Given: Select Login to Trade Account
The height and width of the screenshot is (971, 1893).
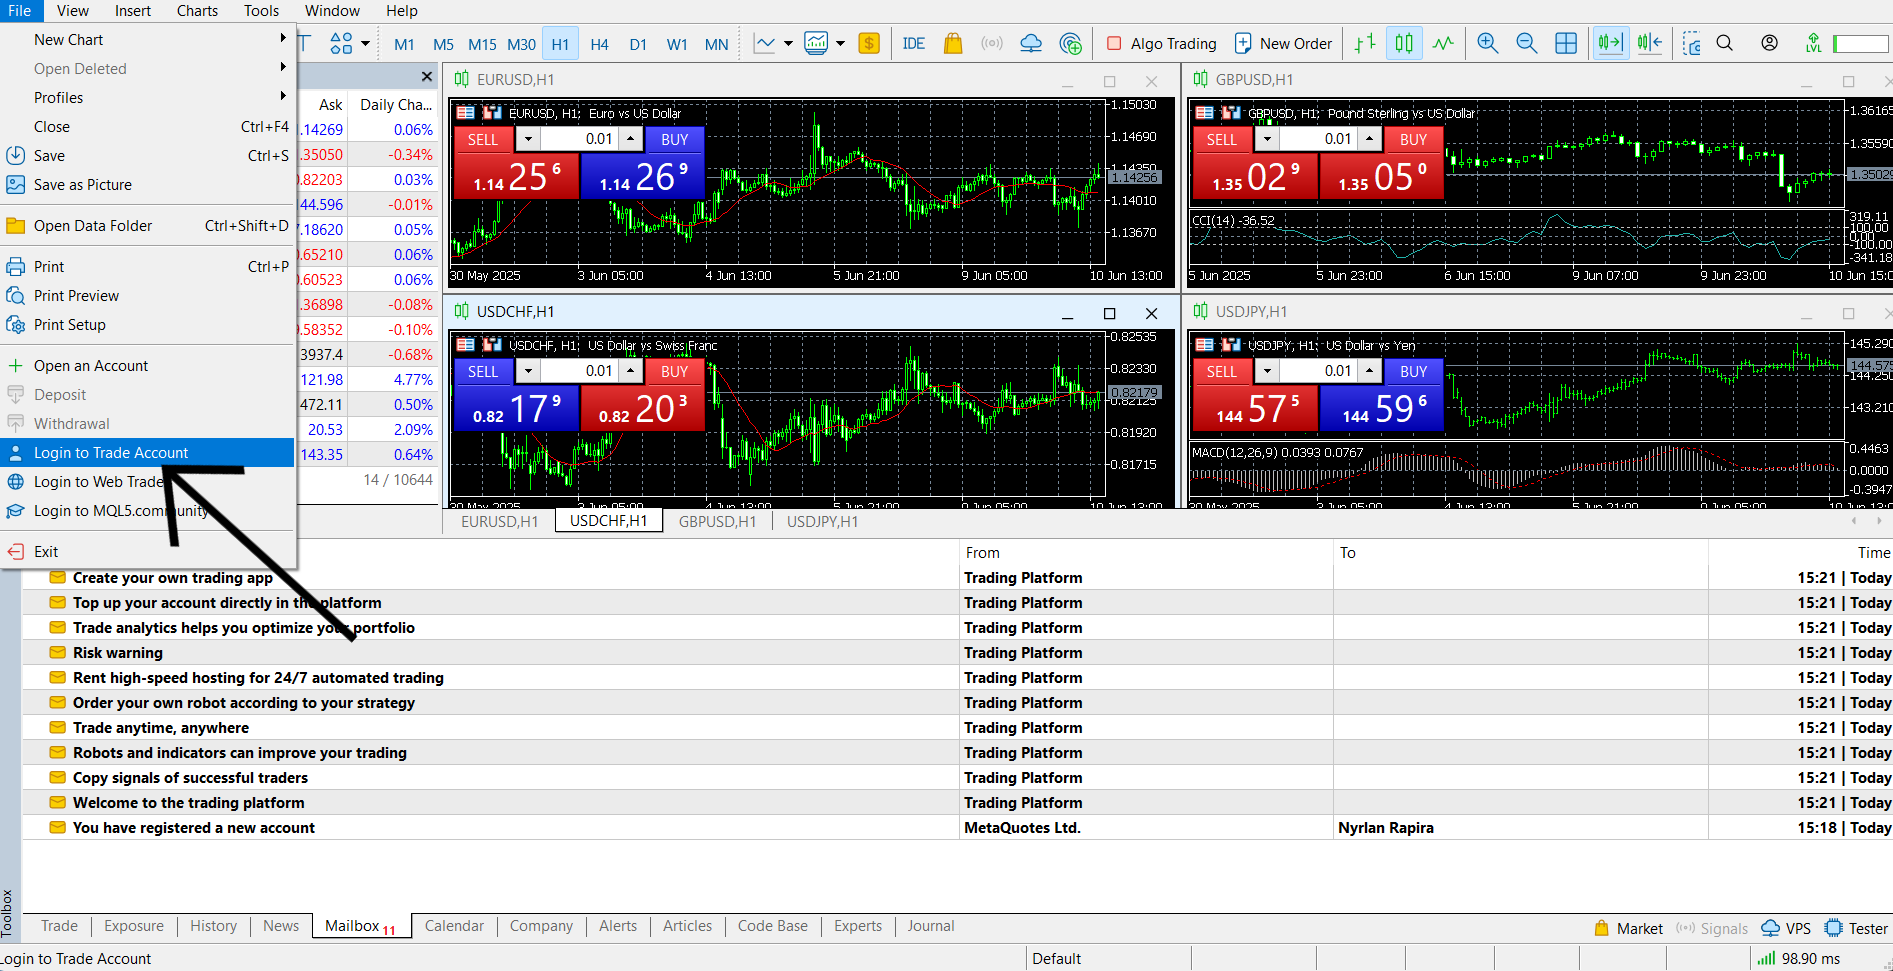Looking at the screenshot, I should click(111, 453).
